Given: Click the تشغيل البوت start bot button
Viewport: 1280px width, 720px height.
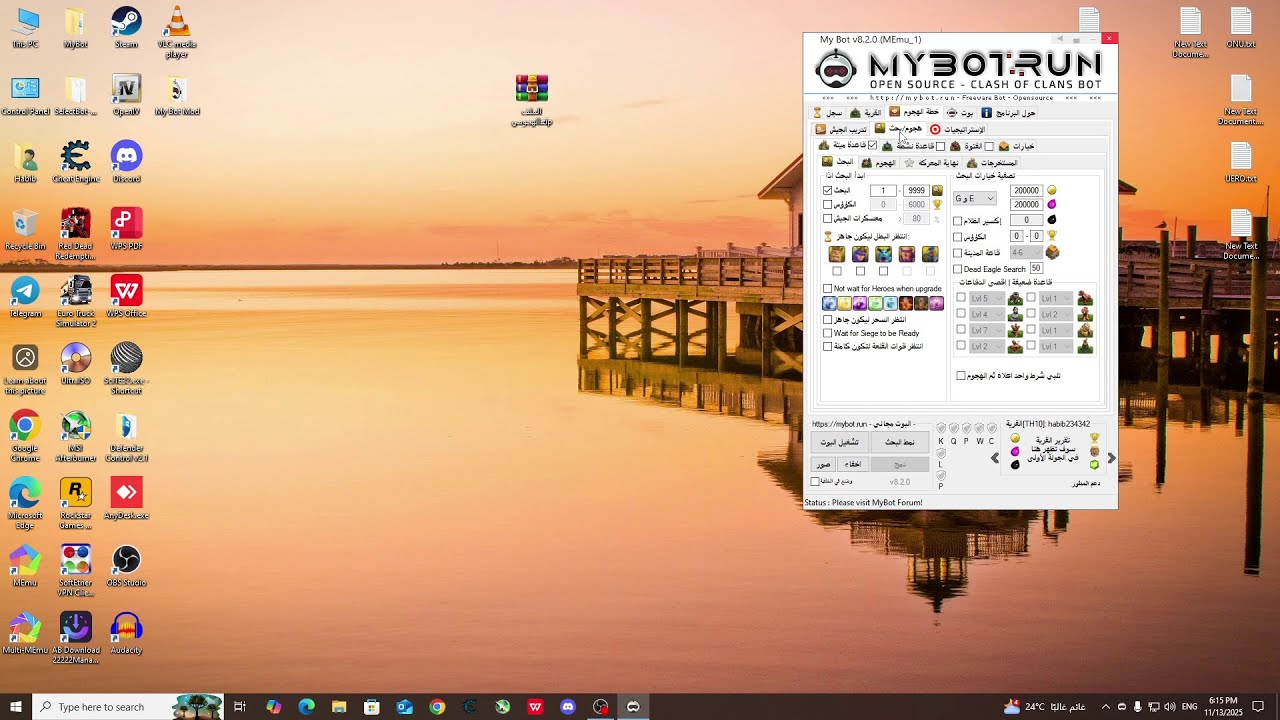Looking at the screenshot, I should click(x=839, y=442).
